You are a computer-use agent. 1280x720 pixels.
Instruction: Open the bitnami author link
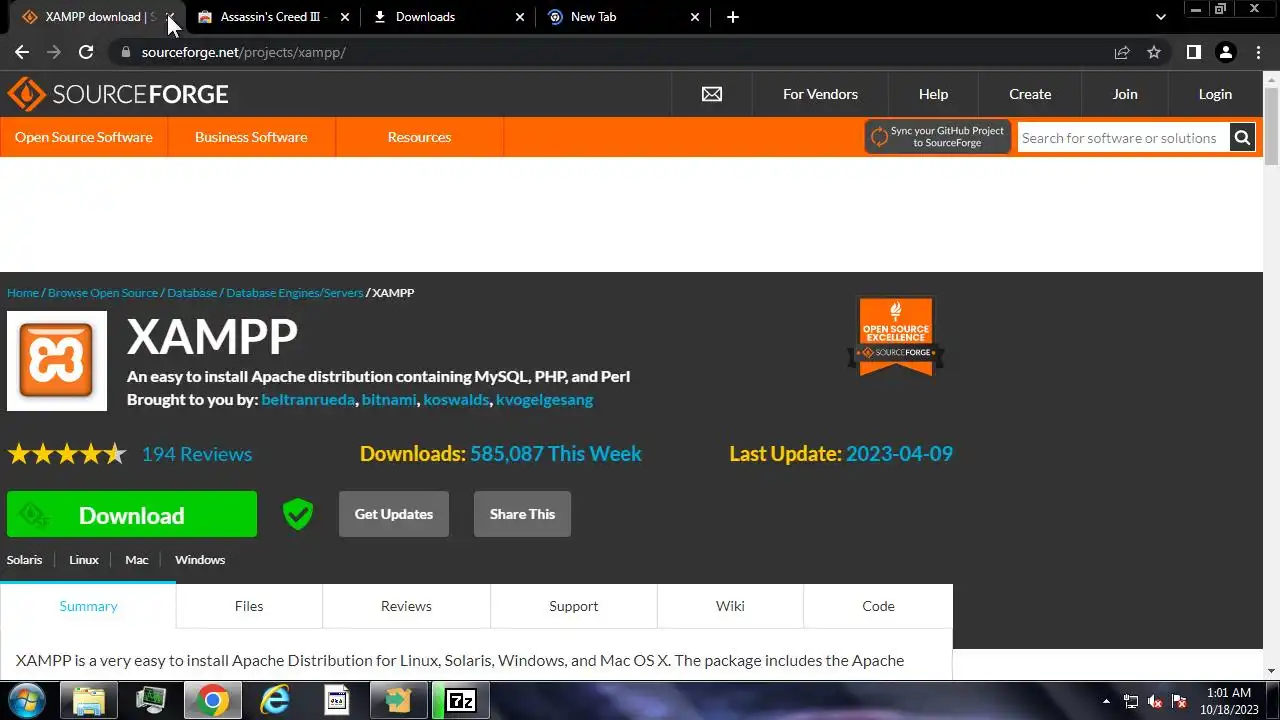coord(389,399)
